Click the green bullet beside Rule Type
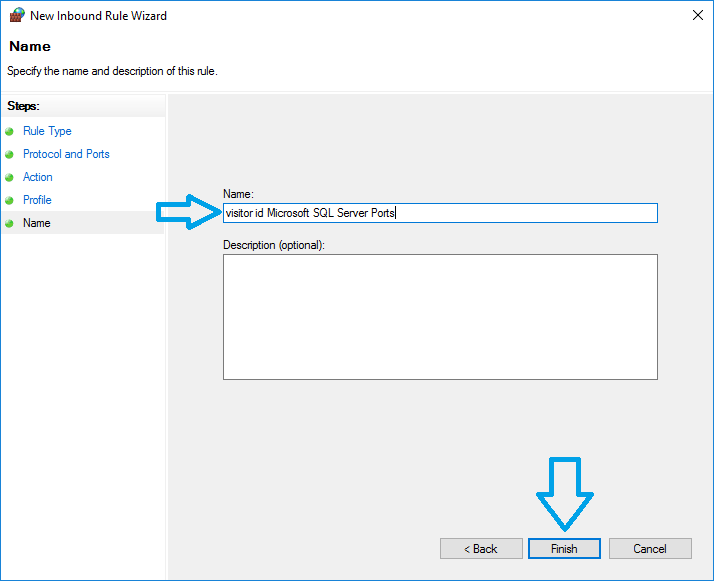This screenshot has height=581, width=714. coord(10,131)
